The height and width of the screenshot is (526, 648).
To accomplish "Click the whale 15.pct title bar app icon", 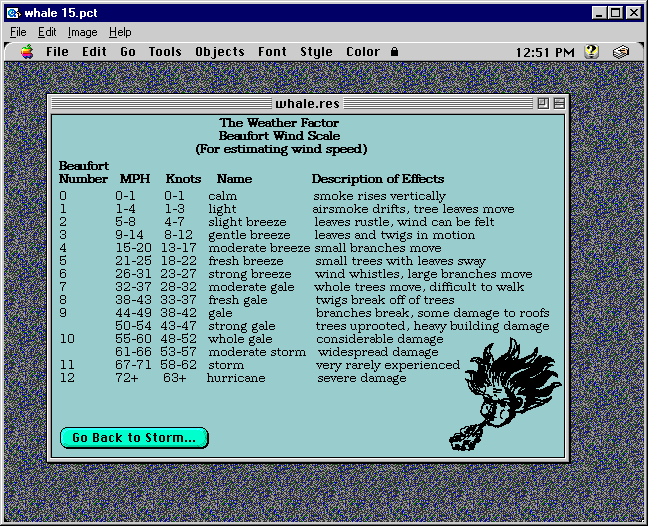I will point(14,13).
